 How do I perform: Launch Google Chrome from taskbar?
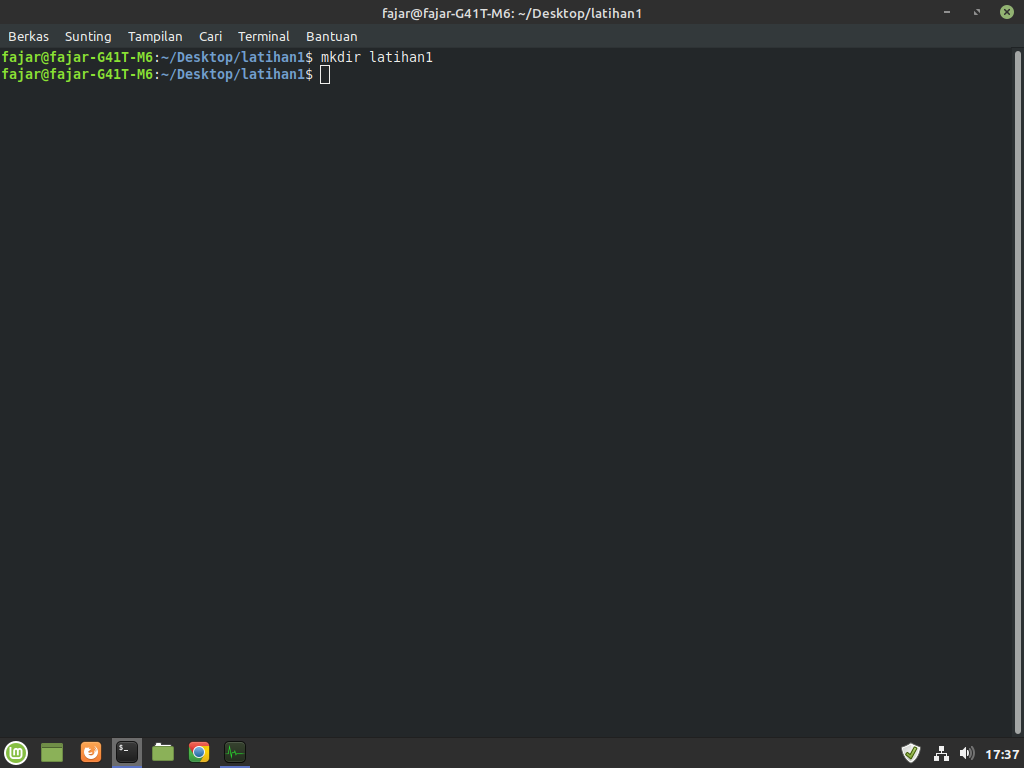point(199,752)
